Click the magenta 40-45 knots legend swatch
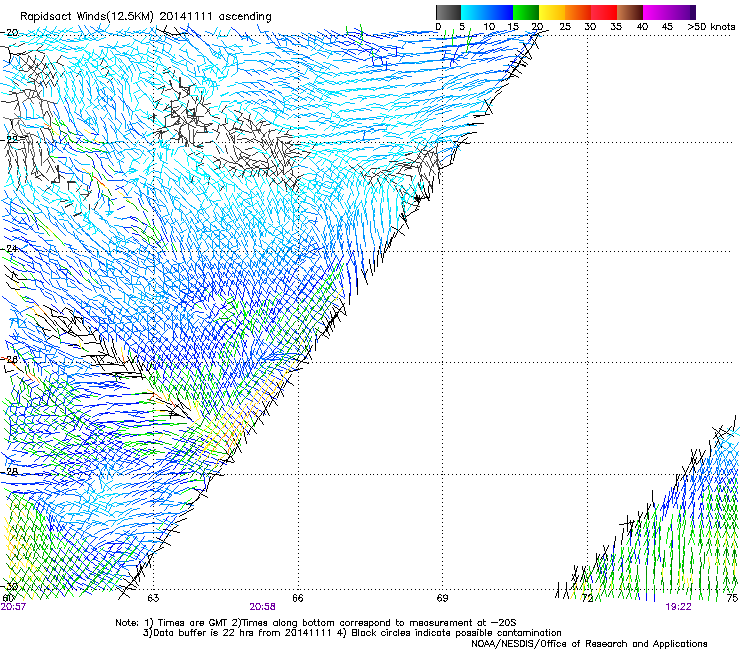Screen dimensions: 740x650 coord(656,12)
